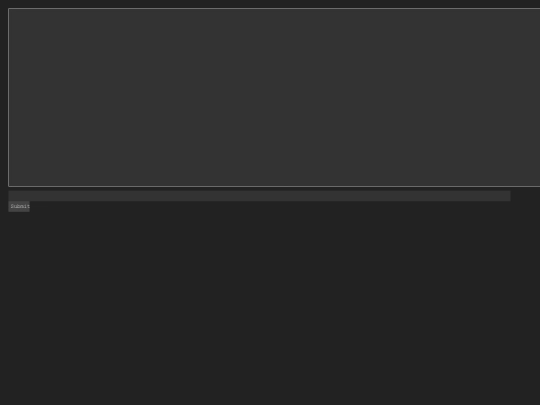Screen dimensions: 540x405
Task: Focus the large outlined box at top
Action: [x=274, y=97]
